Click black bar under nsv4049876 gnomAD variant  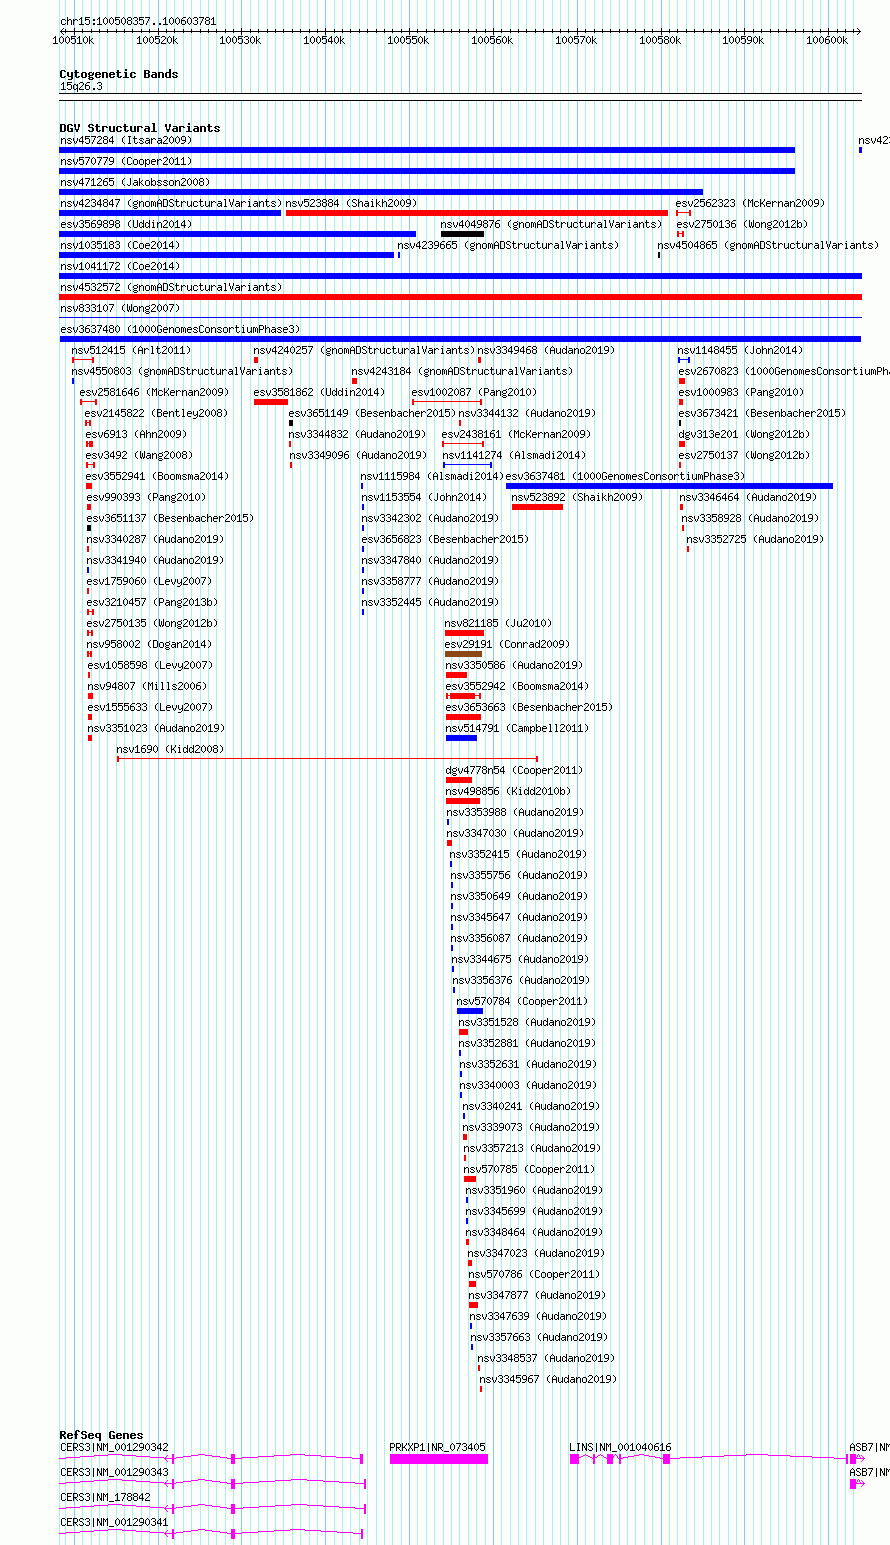462,234
